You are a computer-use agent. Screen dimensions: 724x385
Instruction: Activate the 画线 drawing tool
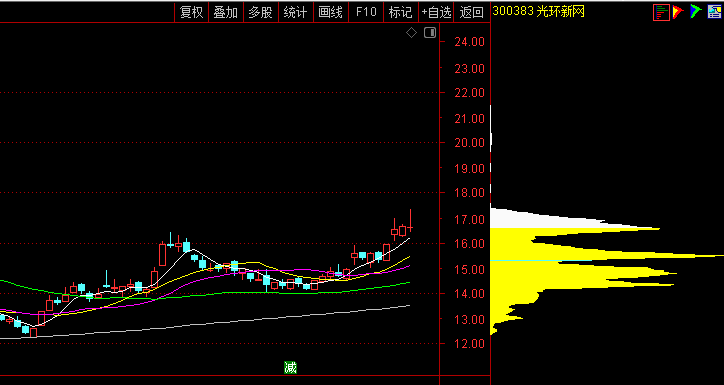coord(331,12)
